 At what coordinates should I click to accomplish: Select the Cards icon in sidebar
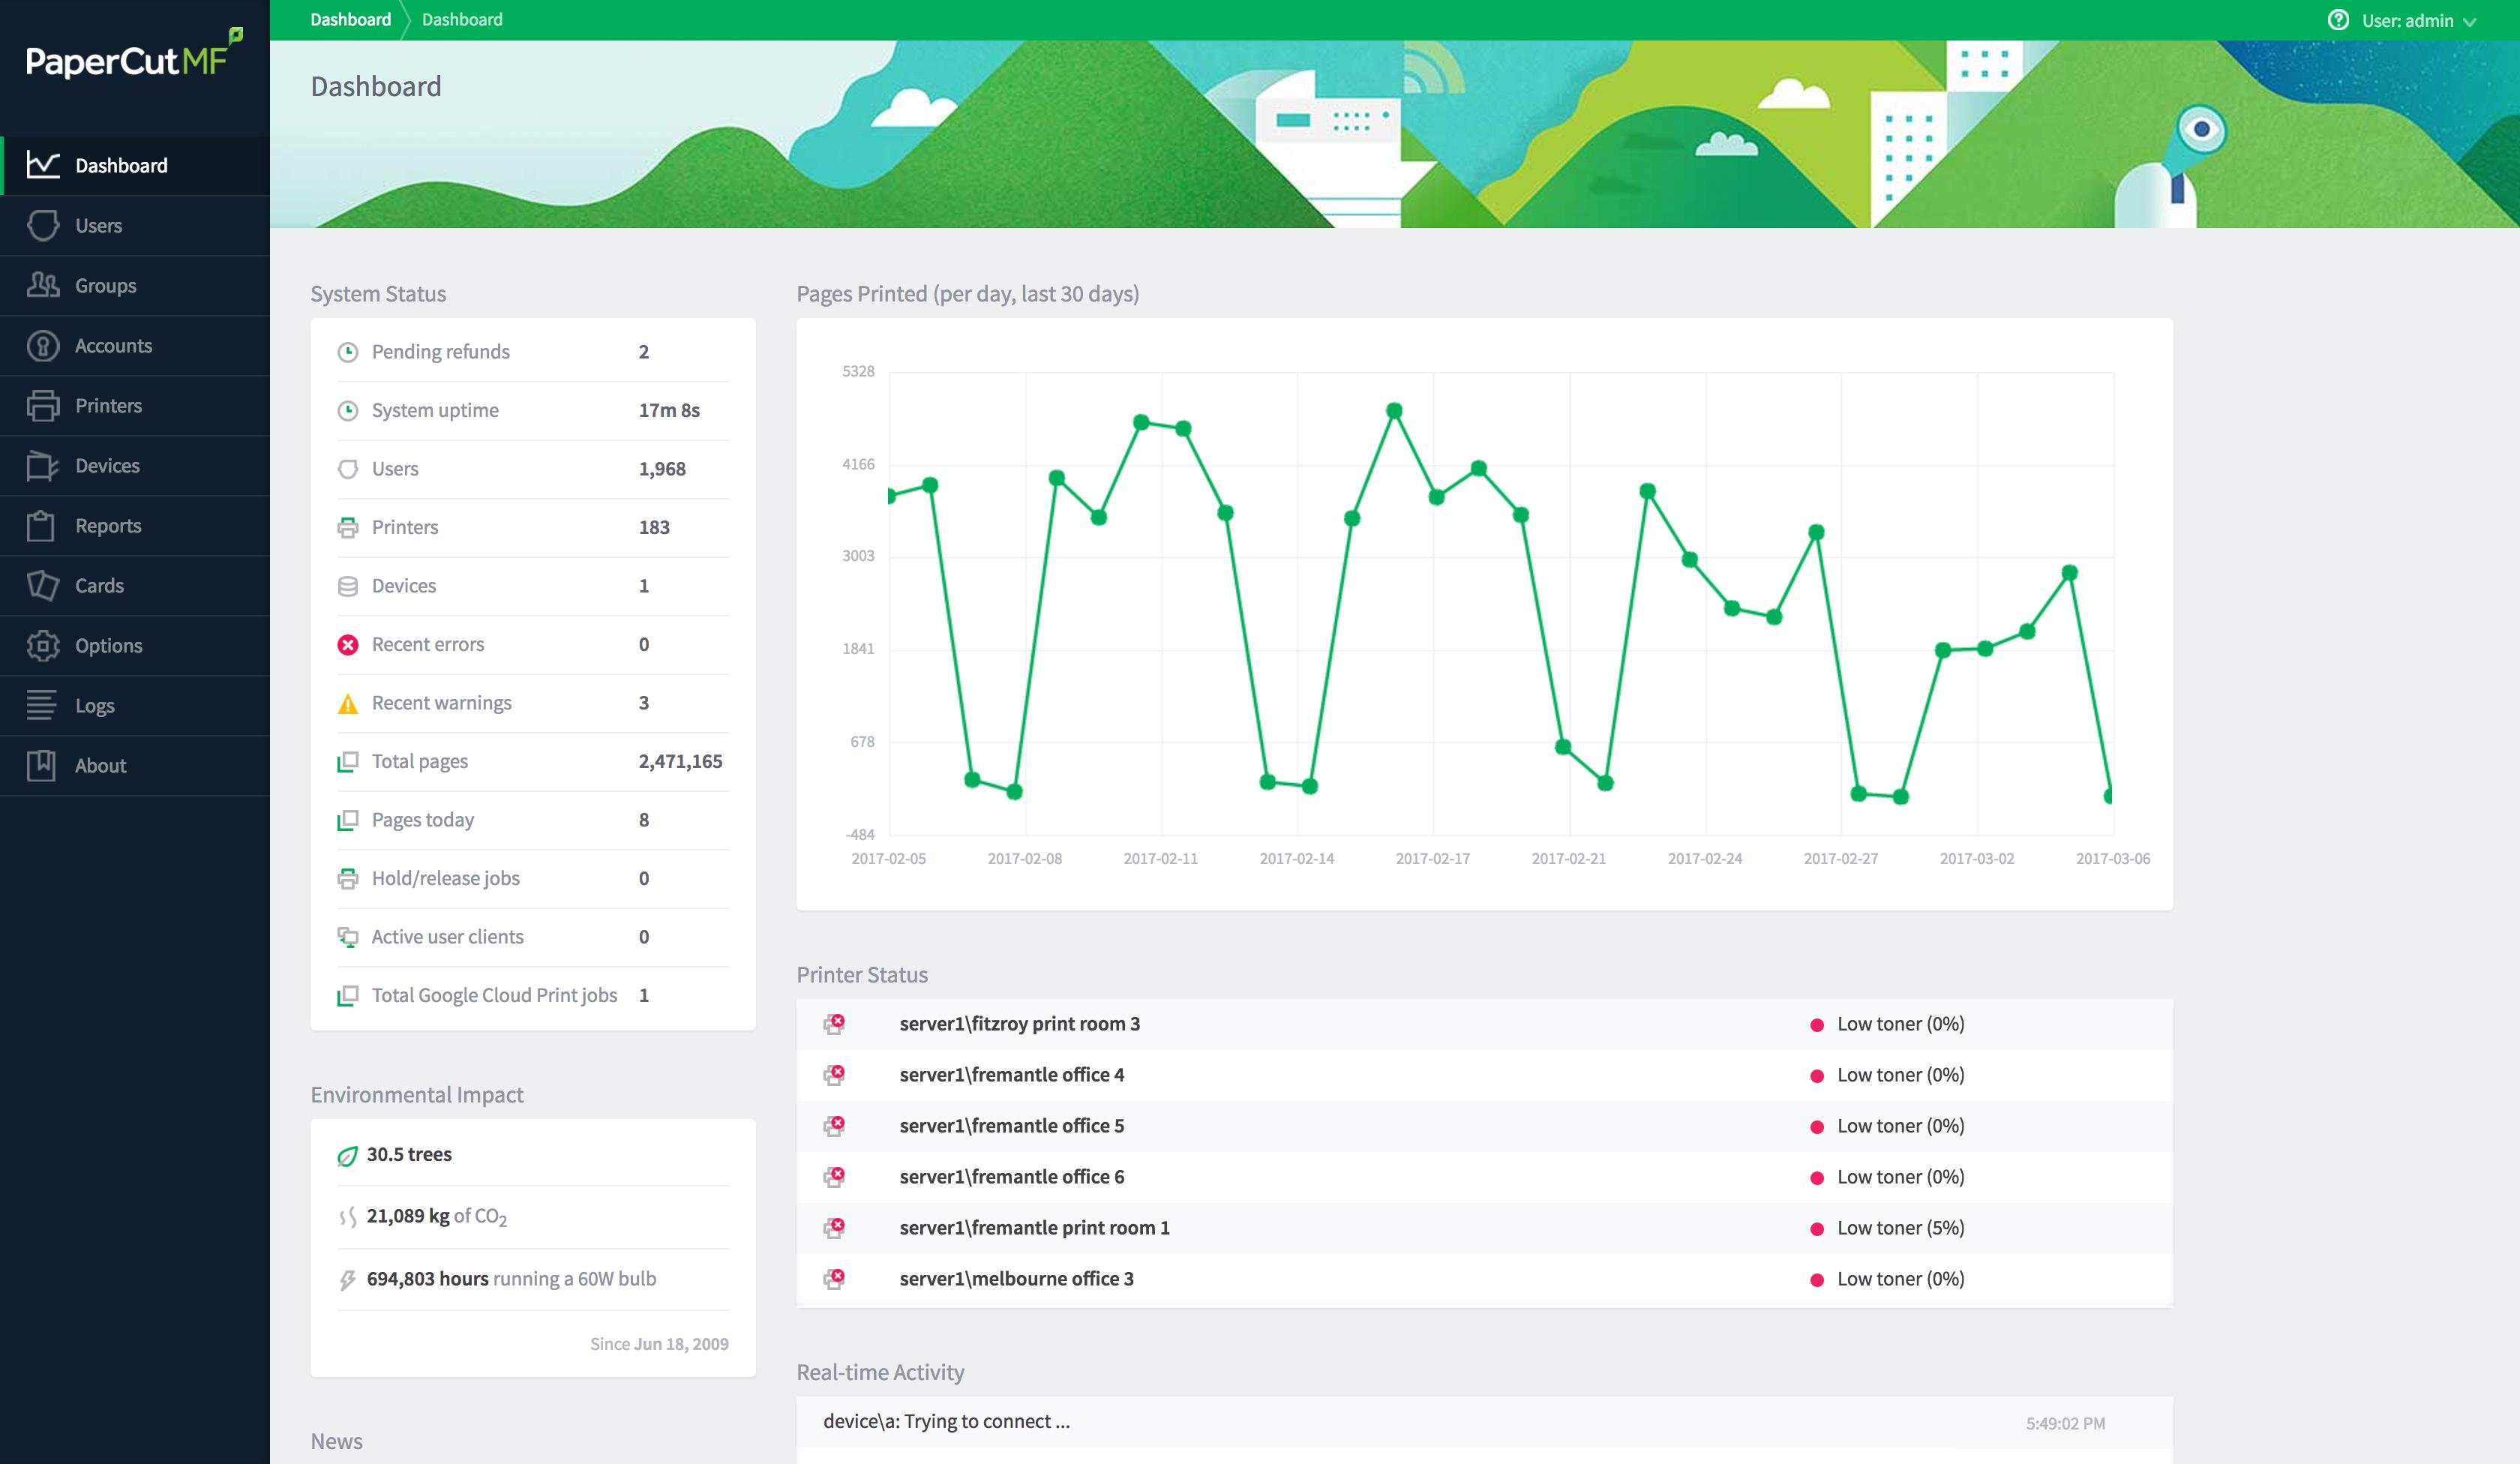click(x=42, y=586)
